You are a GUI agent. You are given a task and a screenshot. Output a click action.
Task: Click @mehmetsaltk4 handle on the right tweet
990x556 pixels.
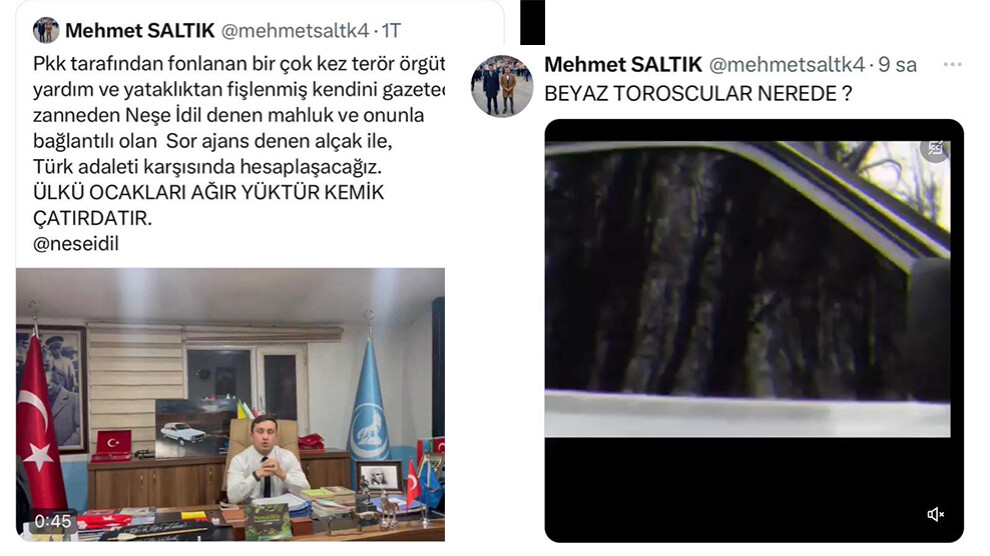coord(787,64)
